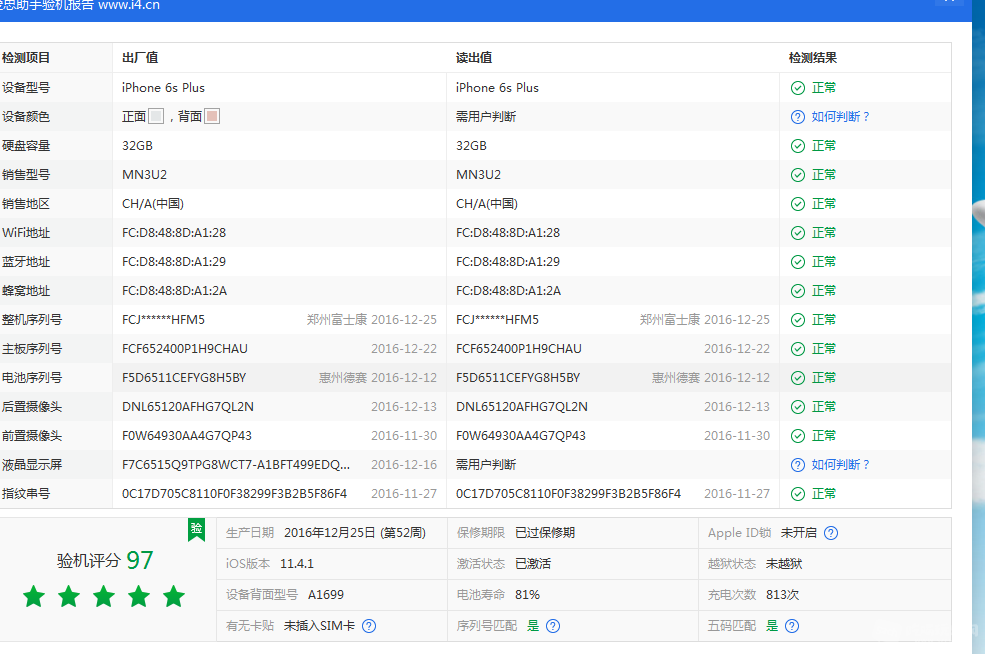This screenshot has width=985, height=654.
Task: Open the help icon next to 未插入SIM卡
Action: [369, 626]
